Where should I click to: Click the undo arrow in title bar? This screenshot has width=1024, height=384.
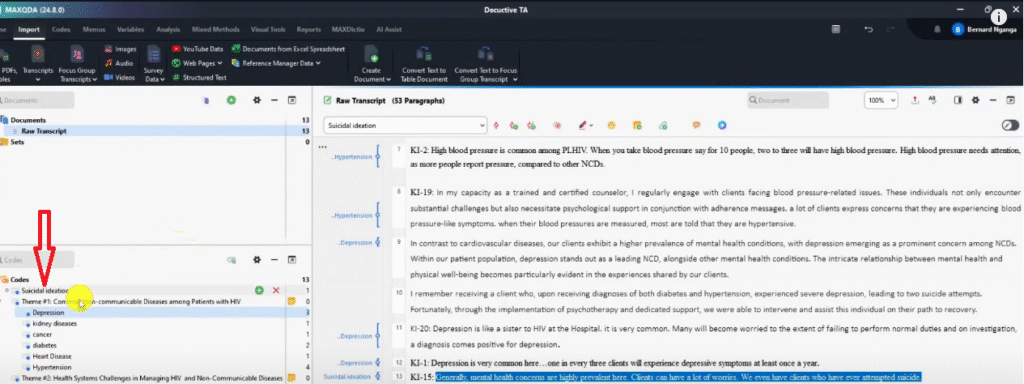[869, 29]
